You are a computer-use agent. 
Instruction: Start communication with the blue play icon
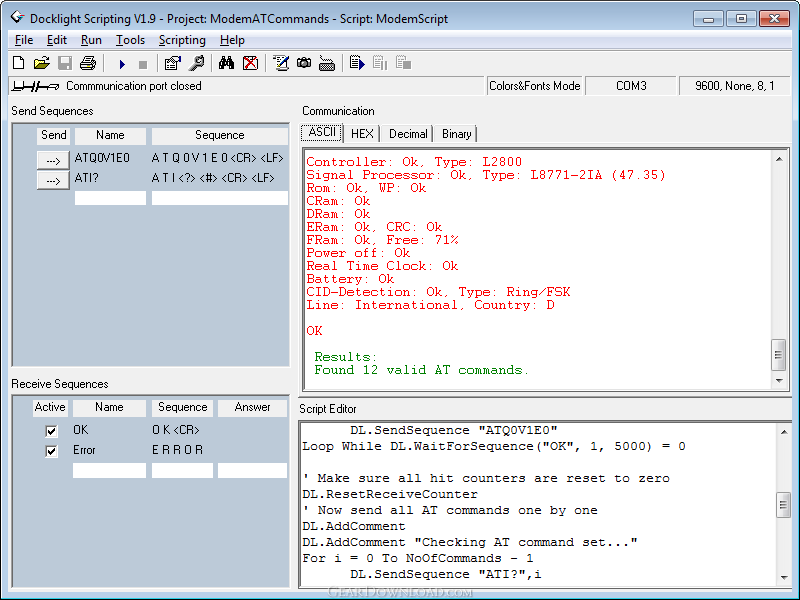(x=122, y=64)
